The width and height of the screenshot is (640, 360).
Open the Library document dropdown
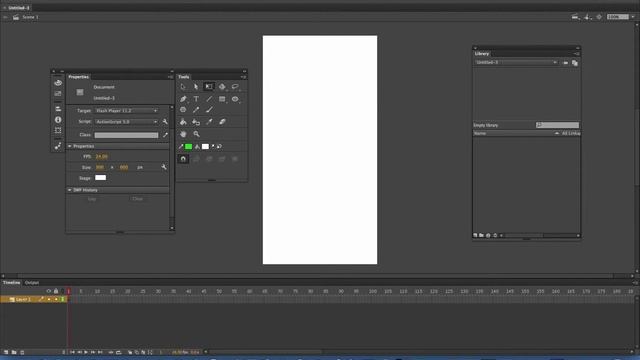516,62
